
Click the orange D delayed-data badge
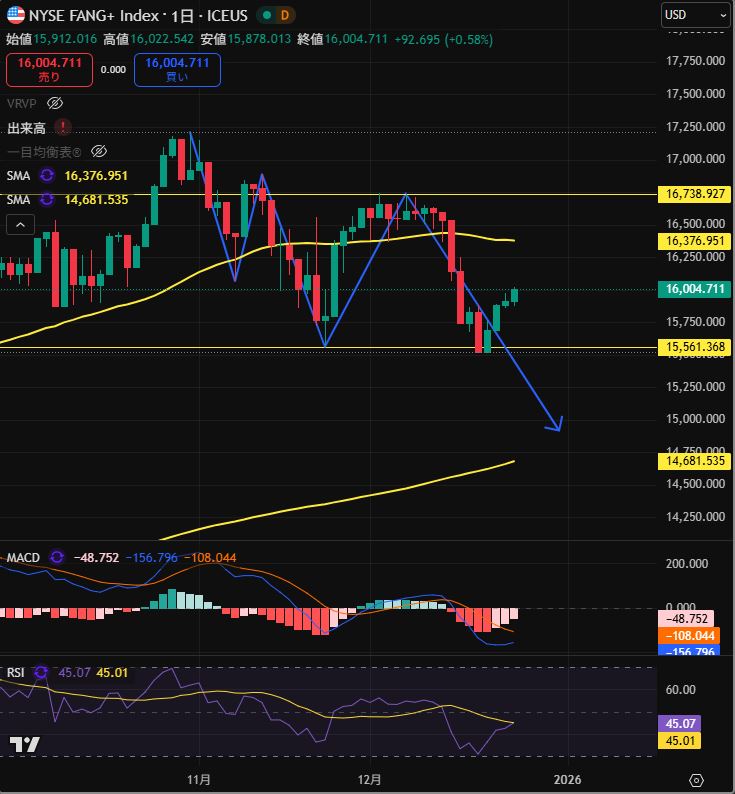(x=285, y=16)
